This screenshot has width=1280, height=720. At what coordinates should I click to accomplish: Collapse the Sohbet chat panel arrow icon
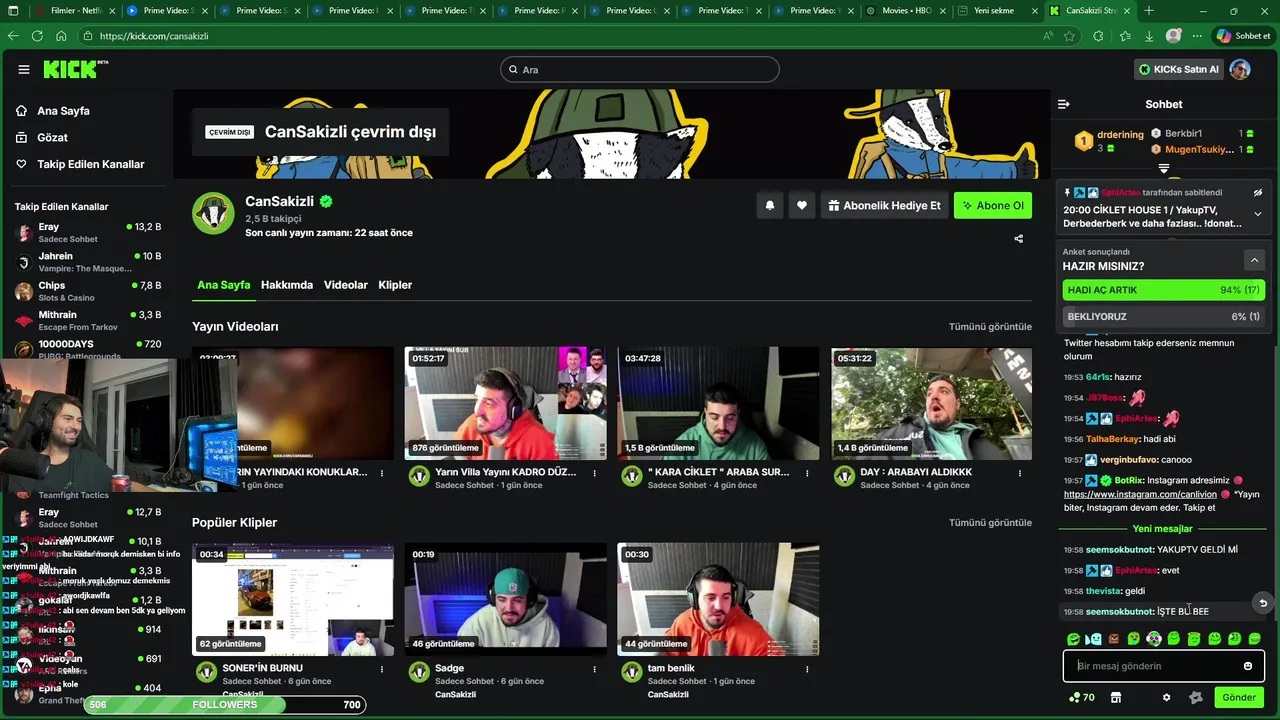pyautogui.click(x=1064, y=104)
